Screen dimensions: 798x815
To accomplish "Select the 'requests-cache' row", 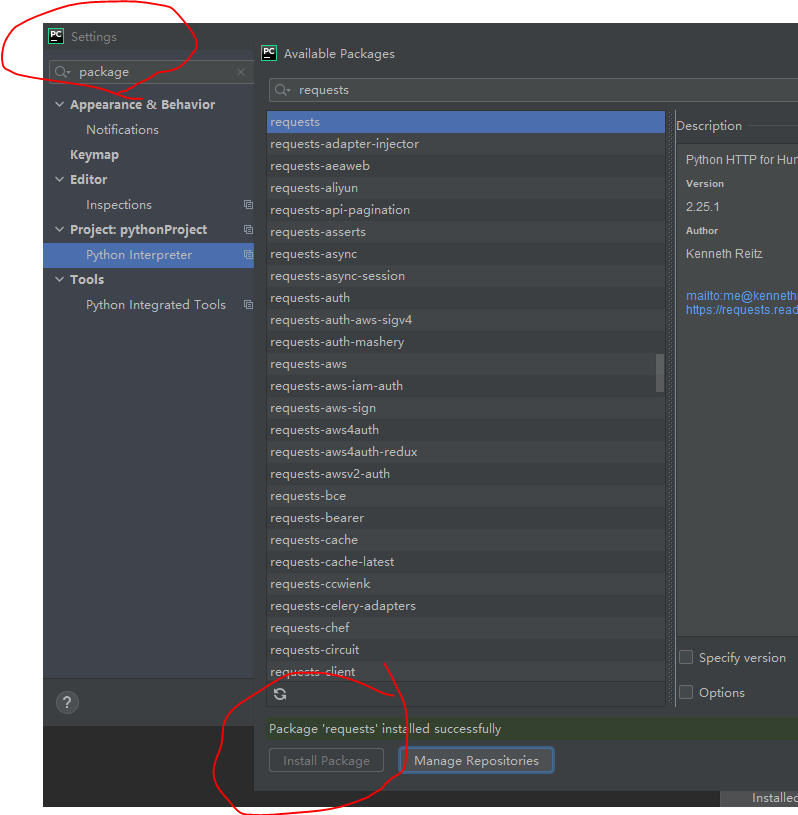I will tap(466, 540).
